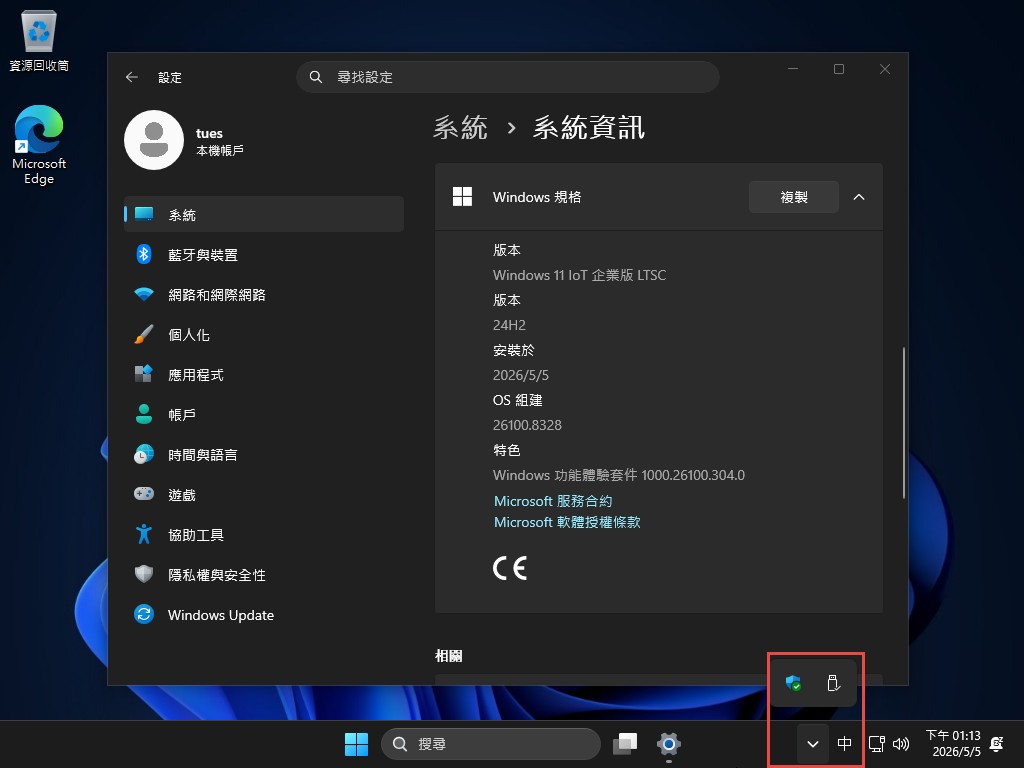This screenshot has height=768, width=1024.
Task: Open Microsoft 服務合約 link
Action: [553, 501]
